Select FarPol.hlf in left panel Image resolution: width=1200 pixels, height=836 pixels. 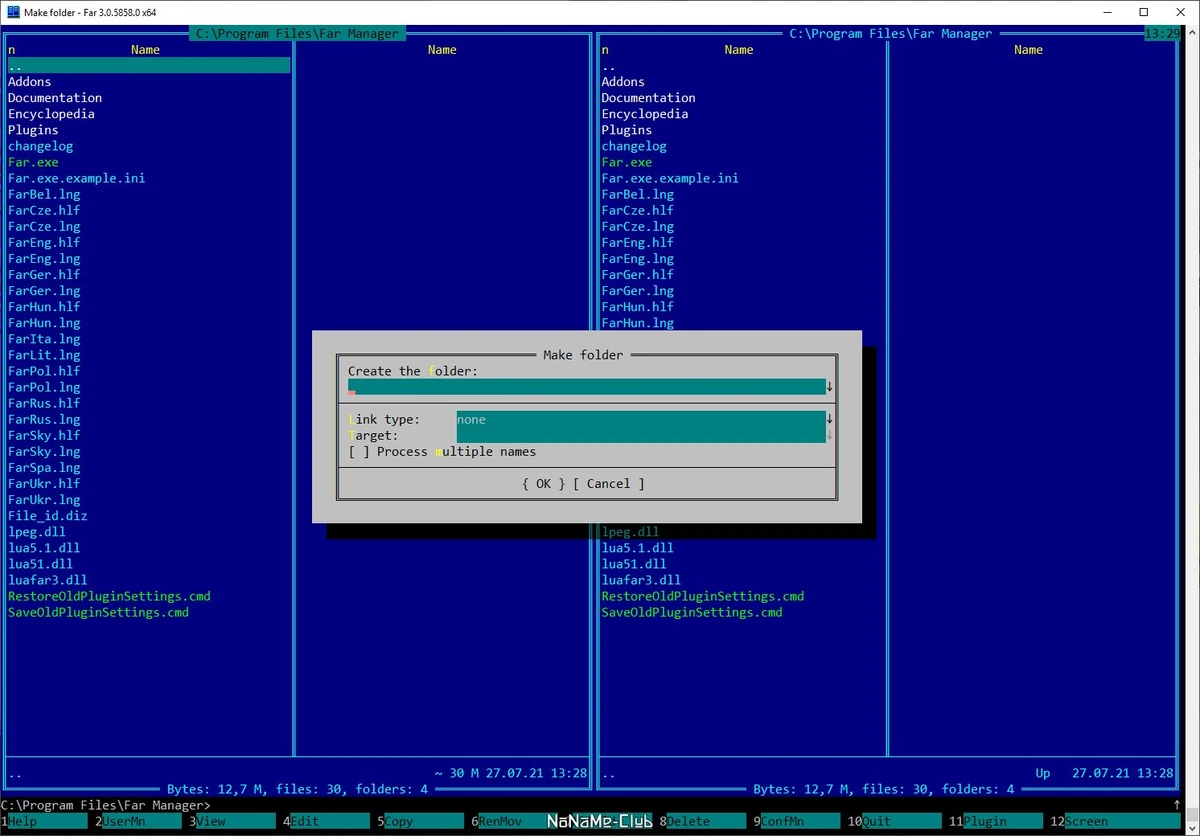click(44, 371)
